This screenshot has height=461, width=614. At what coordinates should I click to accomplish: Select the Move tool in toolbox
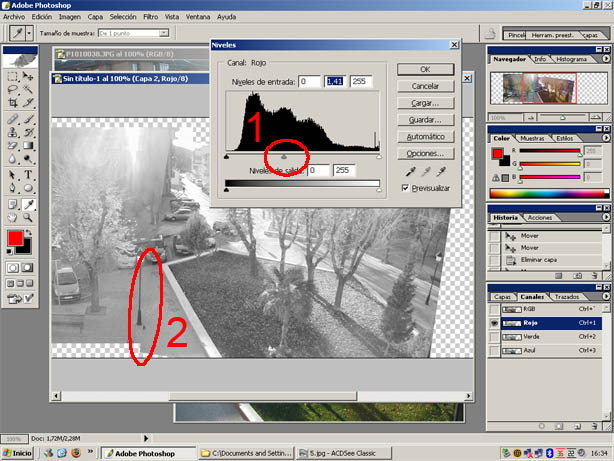pos(28,76)
